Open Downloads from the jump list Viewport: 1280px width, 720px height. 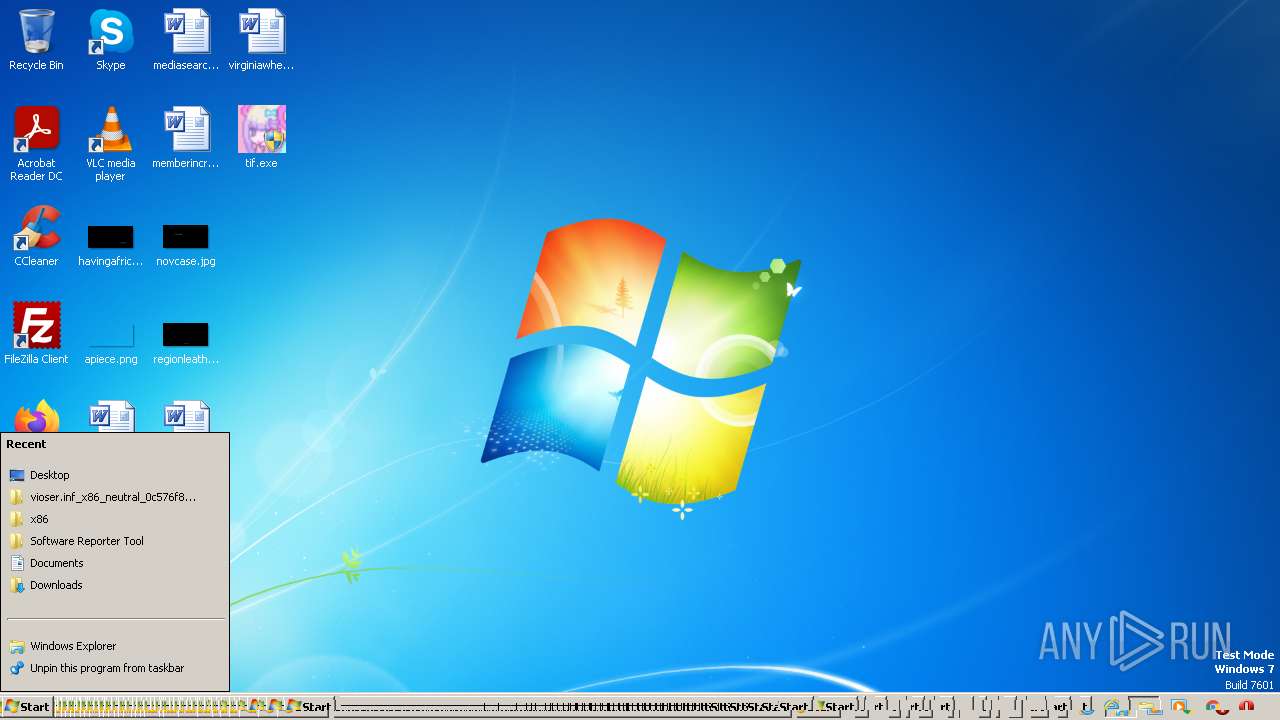click(115, 585)
